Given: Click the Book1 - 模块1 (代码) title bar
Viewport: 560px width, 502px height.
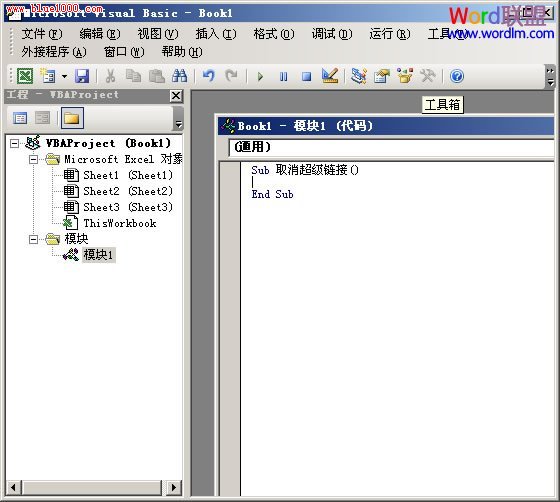Looking at the screenshot, I should pyautogui.click(x=386, y=126).
